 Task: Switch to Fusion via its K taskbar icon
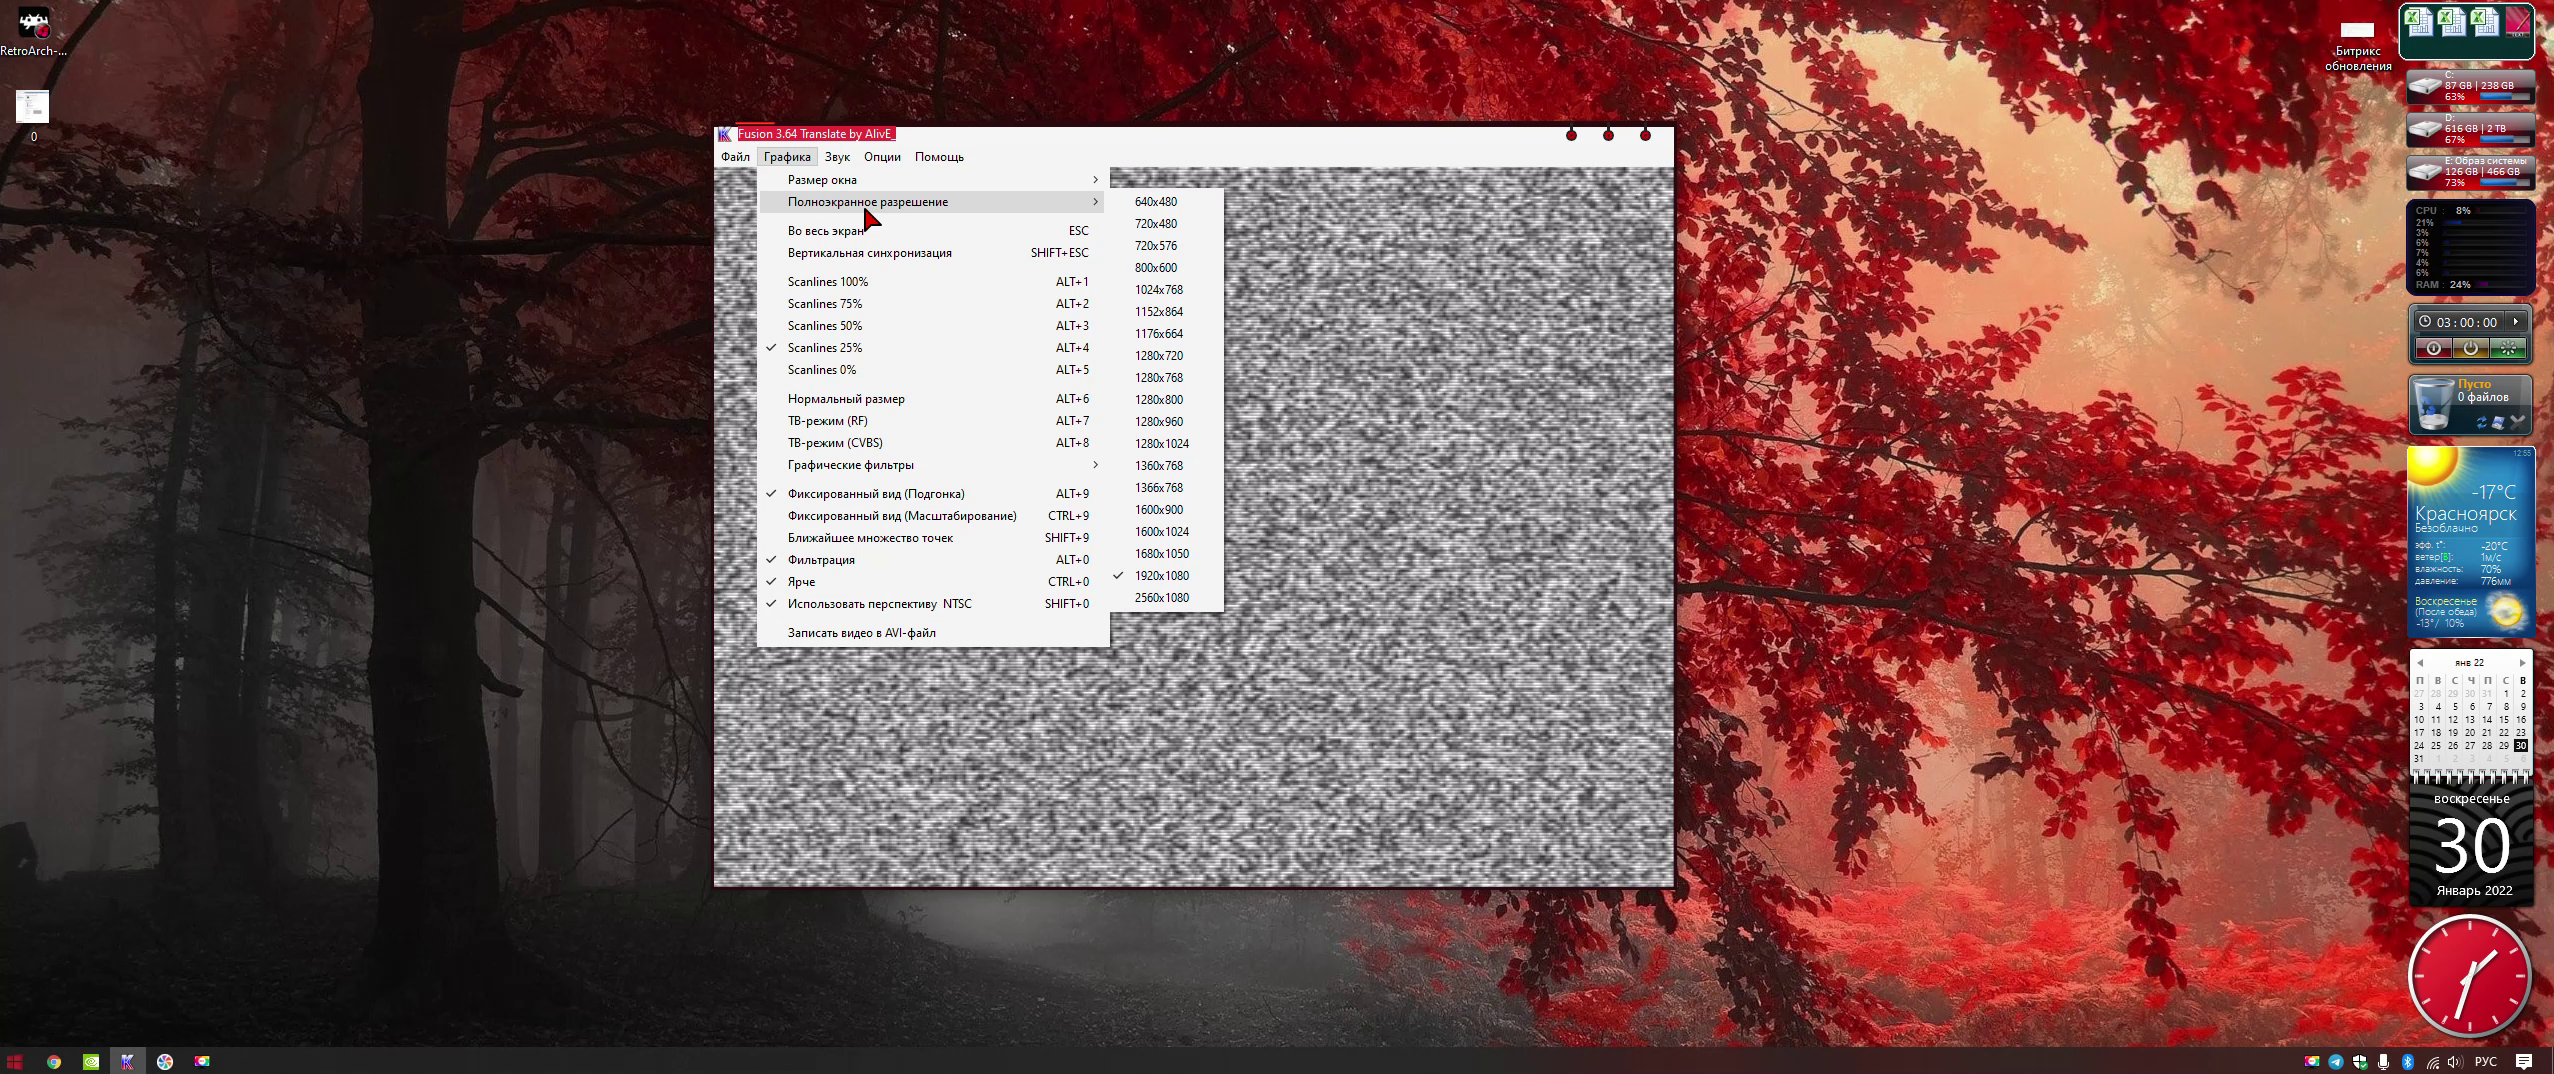coord(128,1061)
